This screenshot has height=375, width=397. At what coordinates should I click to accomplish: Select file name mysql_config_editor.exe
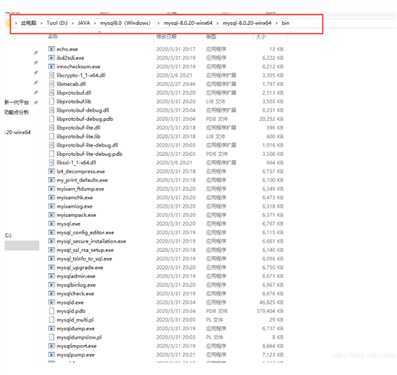[x=85, y=232]
